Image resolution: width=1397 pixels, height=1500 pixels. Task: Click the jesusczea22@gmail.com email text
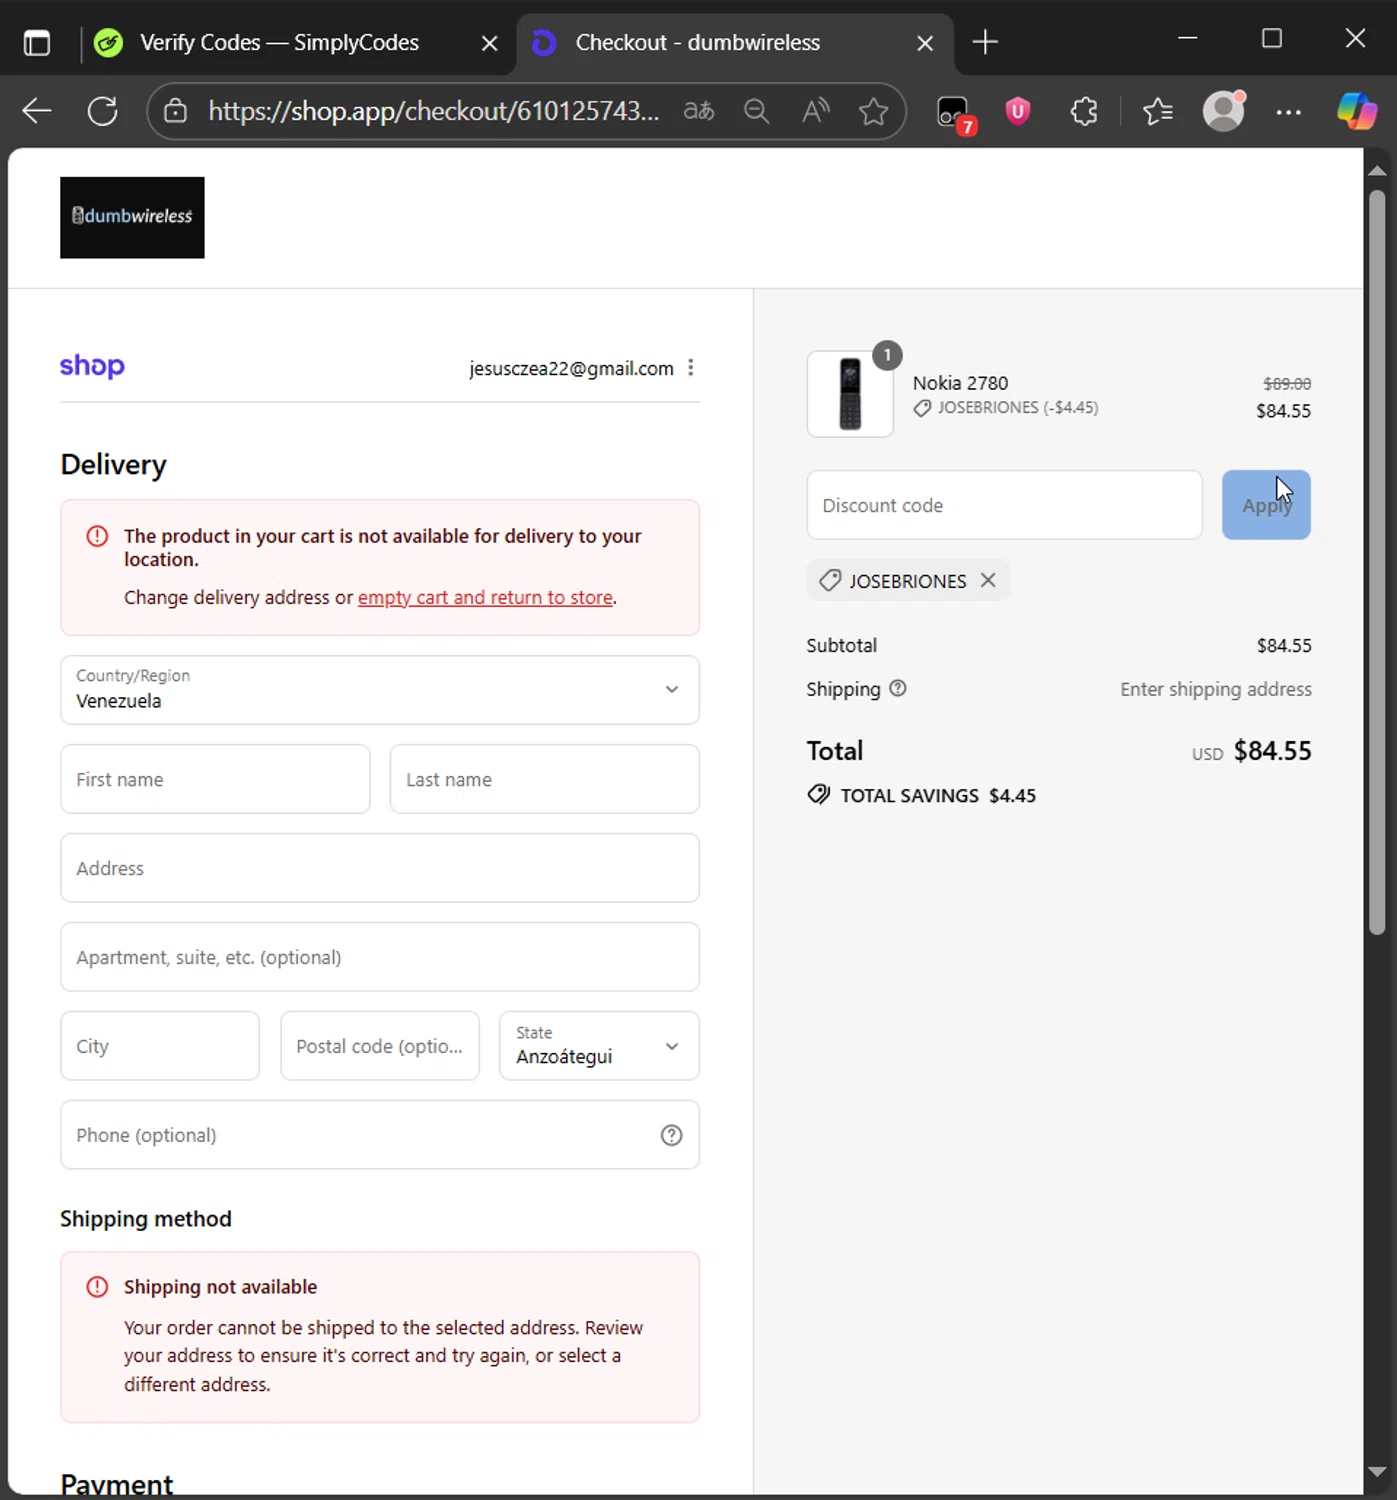[571, 369]
